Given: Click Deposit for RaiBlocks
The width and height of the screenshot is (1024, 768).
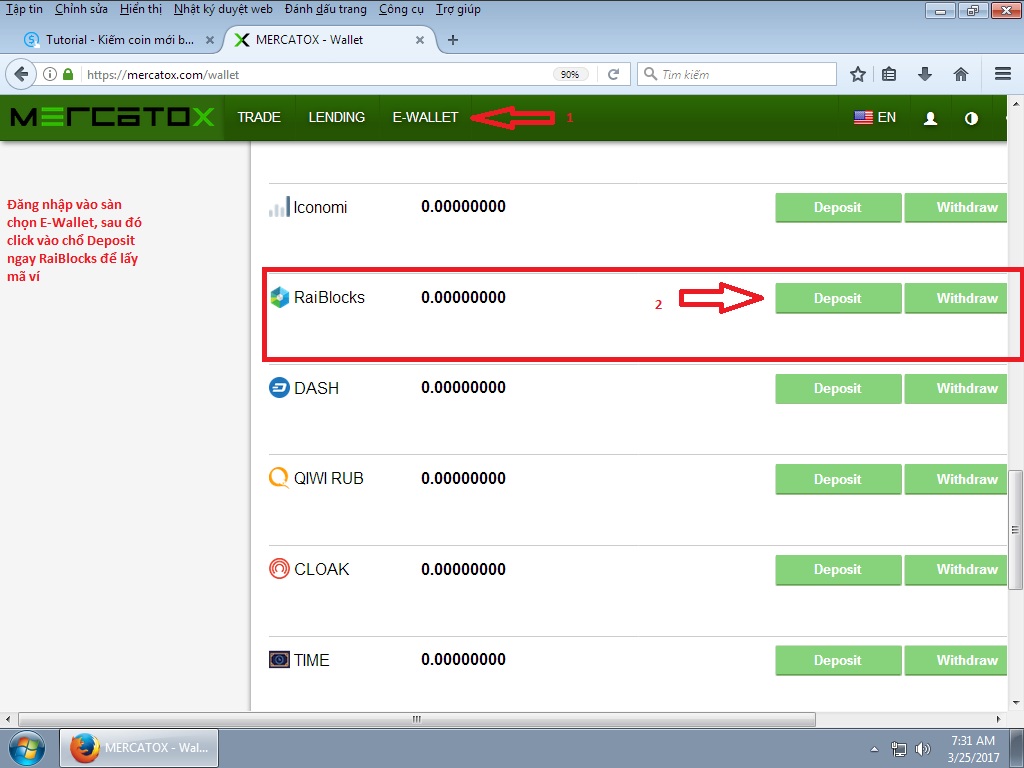Looking at the screenshot, I should click(x=838, y=298).
